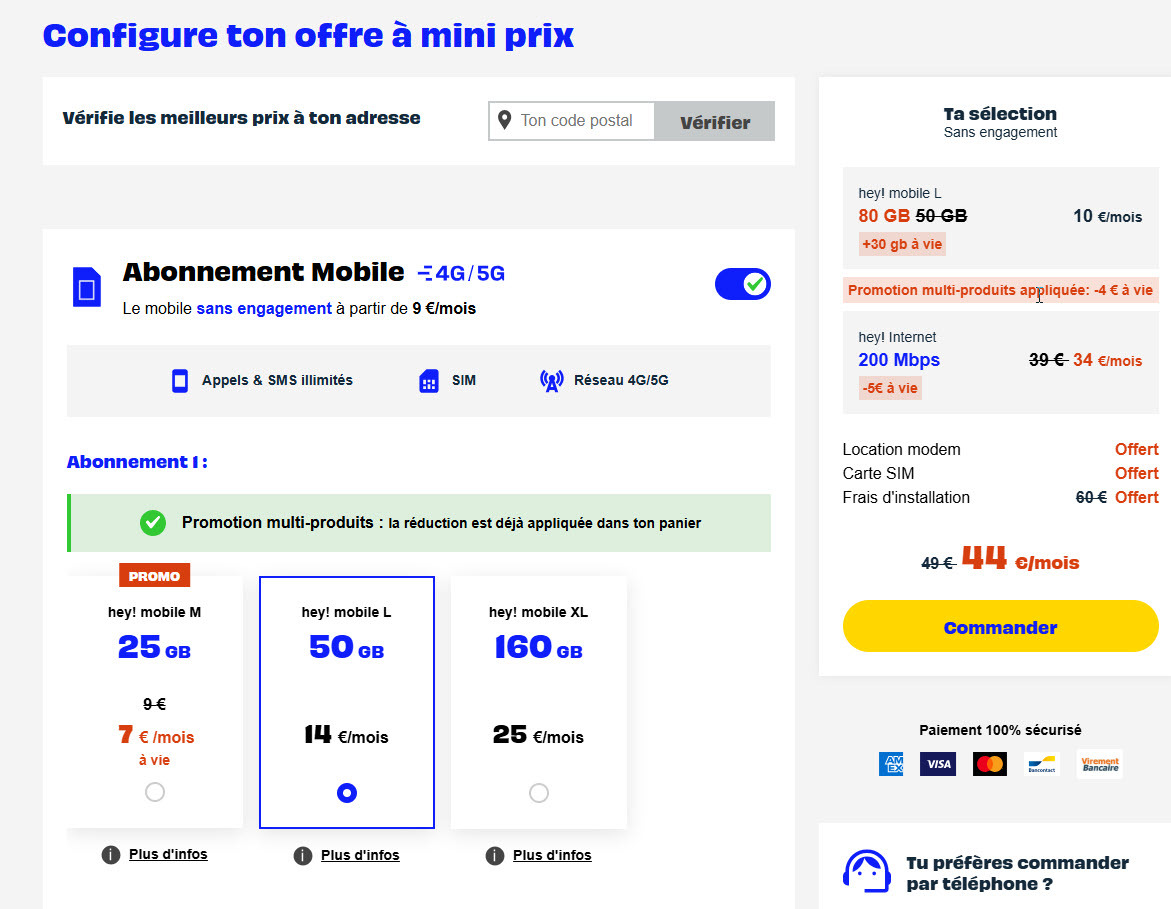Click the hey! mobile XL plan card
Viewport: 1171px width, 909px height.
tap(538, 690)
